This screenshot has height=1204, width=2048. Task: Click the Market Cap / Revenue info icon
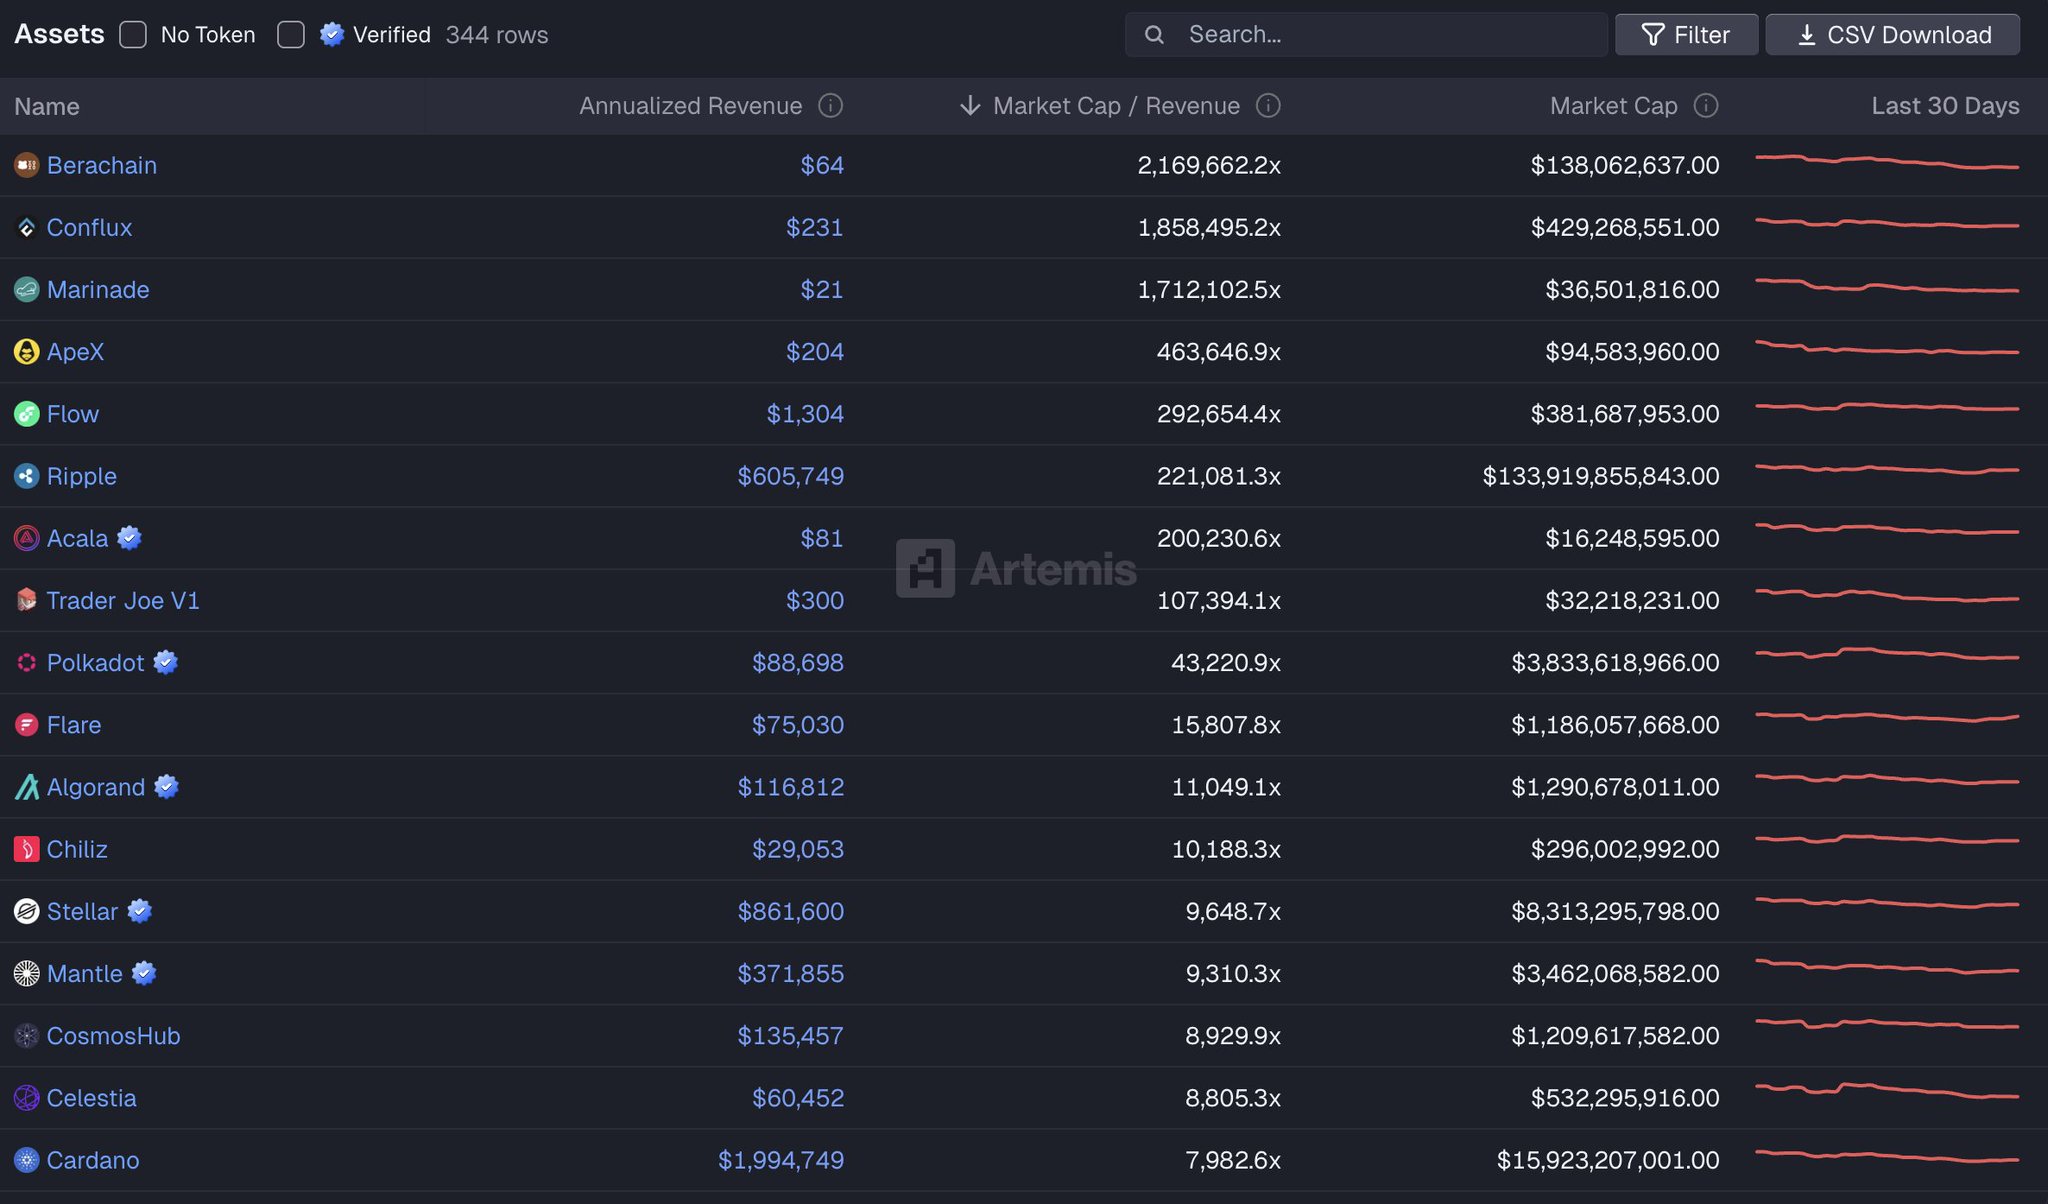coord(1268,106)
